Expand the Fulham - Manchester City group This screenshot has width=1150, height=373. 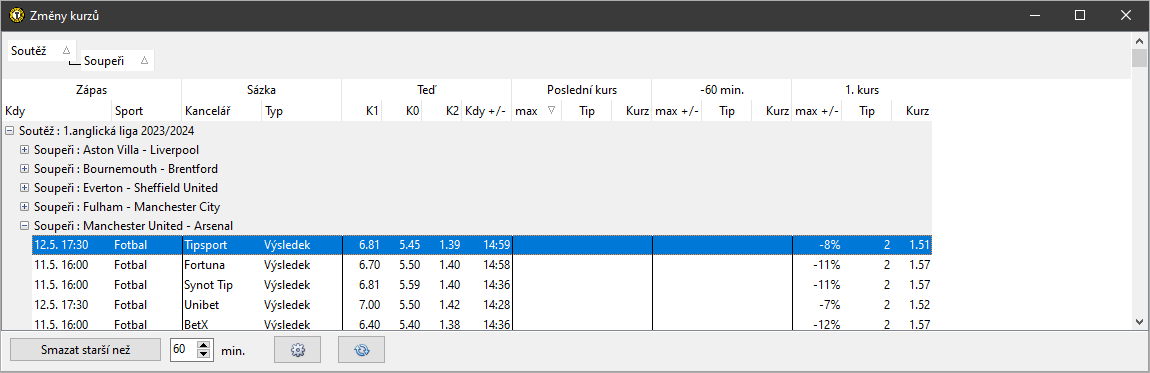click(x=24, y=207)
